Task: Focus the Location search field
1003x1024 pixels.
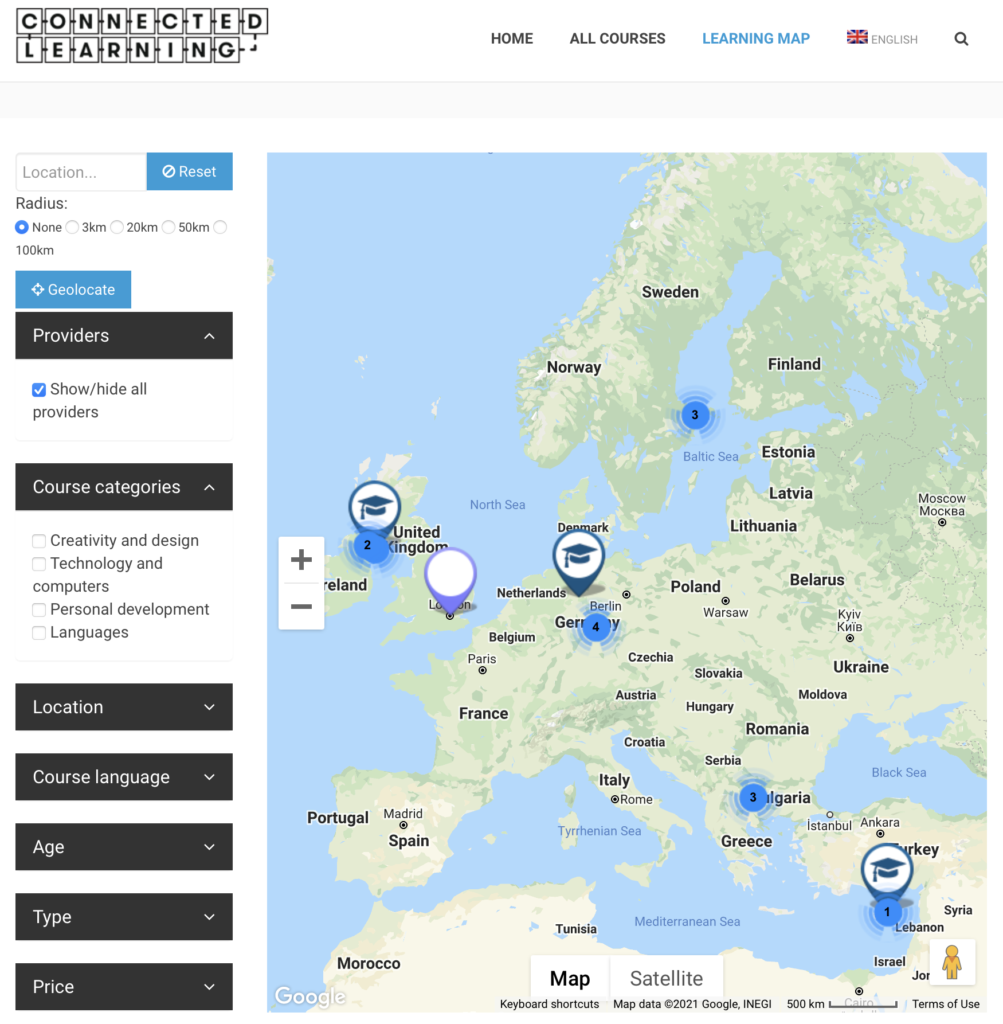Action: [81, 172]
